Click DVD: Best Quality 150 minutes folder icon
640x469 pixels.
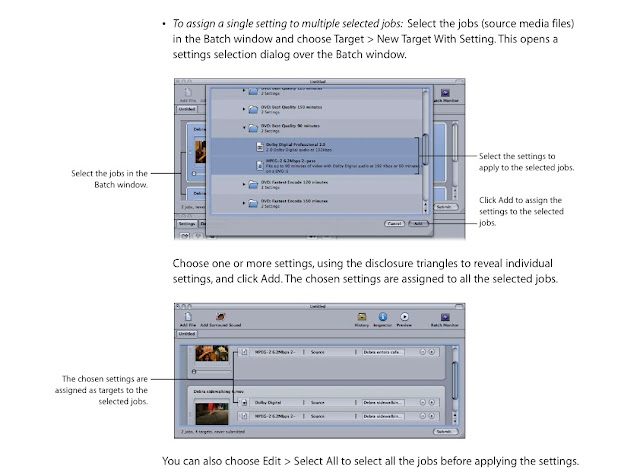[x=253, y=109]
